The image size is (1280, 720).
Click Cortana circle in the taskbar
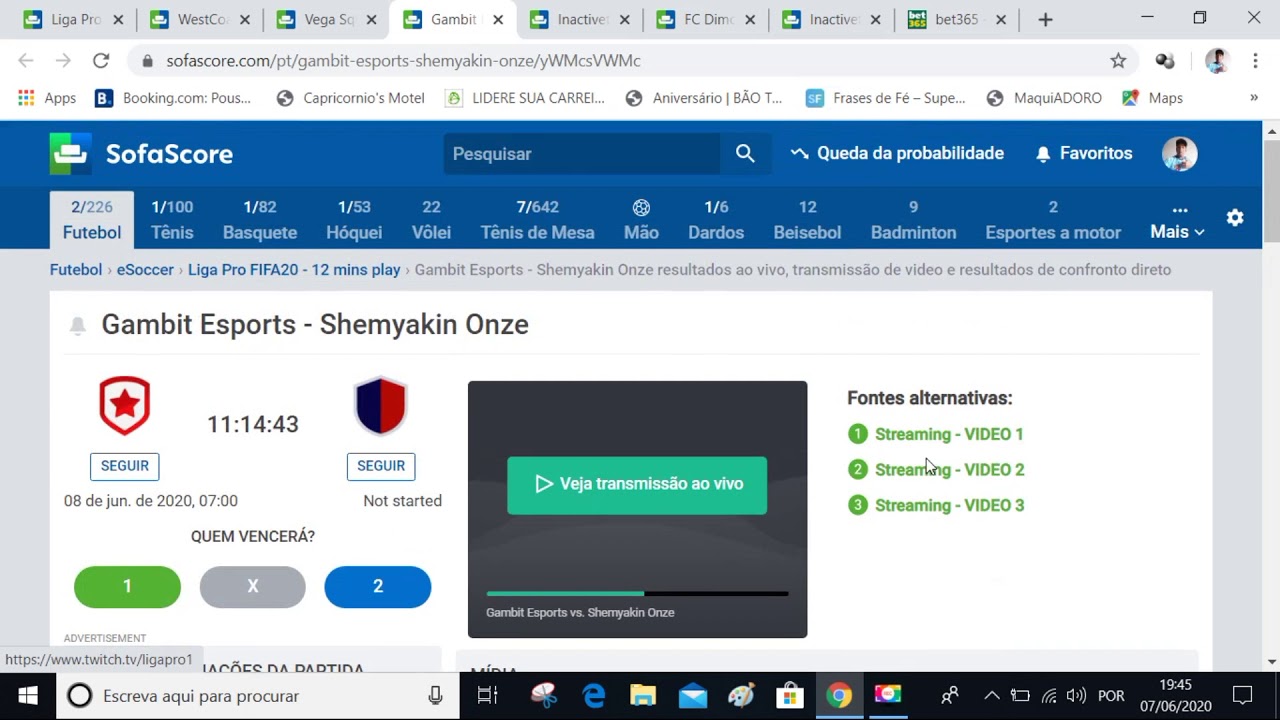click(79, 696)
